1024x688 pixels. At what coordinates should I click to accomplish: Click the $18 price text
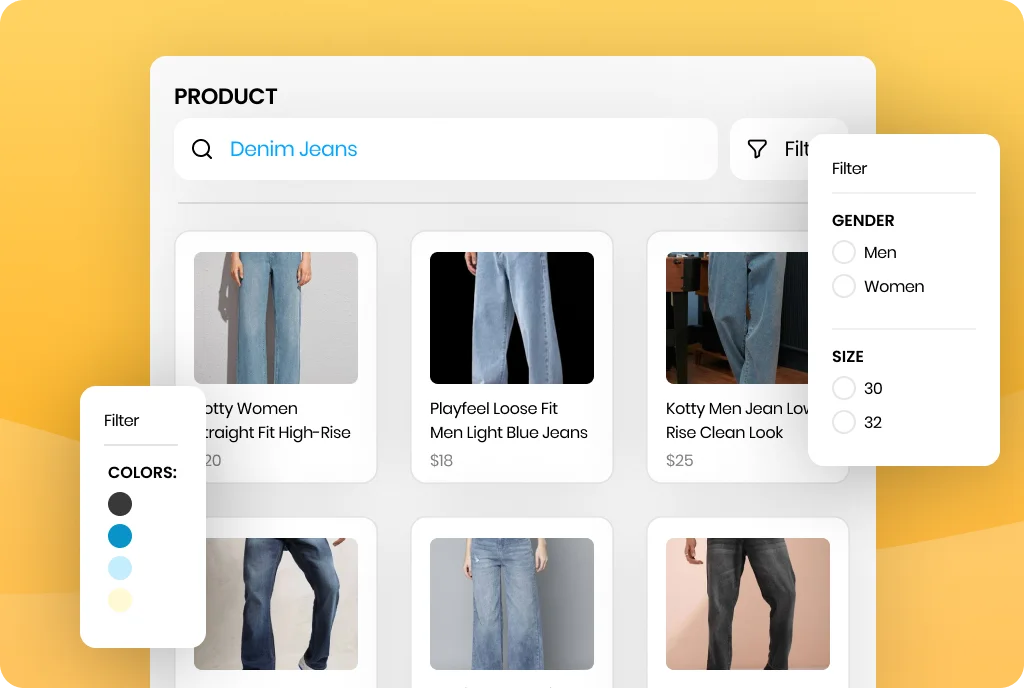pyautogui.click(x=441, y=460)
